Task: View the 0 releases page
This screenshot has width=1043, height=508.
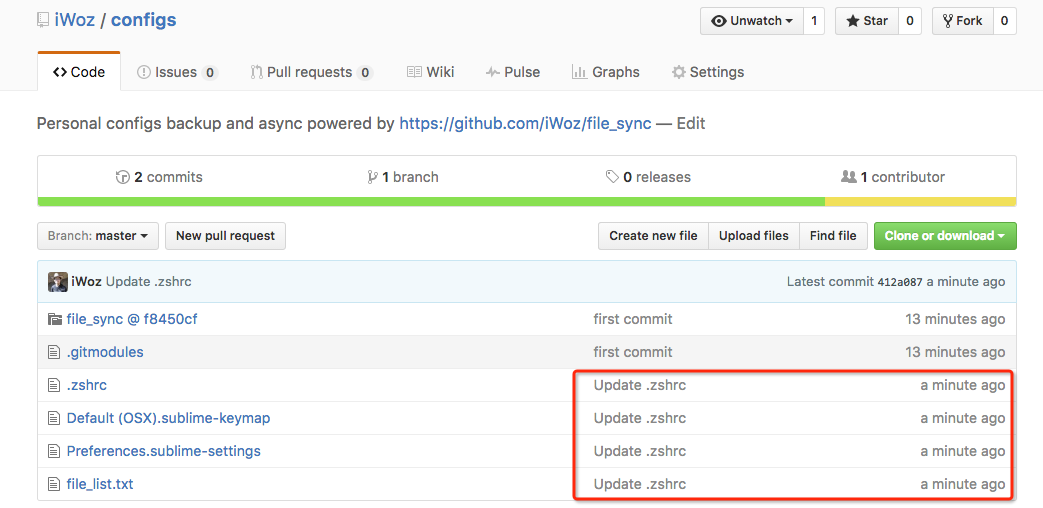Action: [x=649, y=177]
